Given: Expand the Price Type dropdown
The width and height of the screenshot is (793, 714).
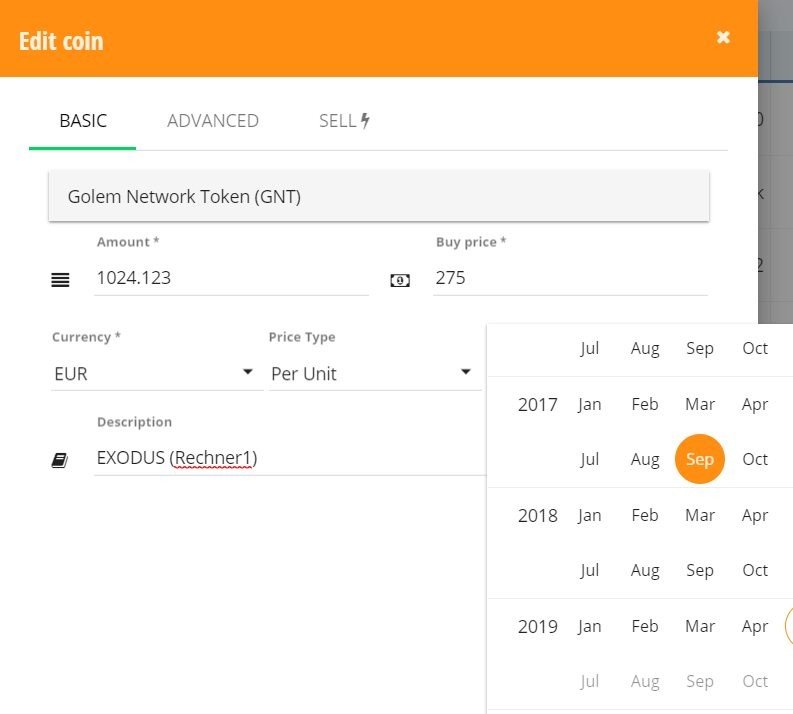Looking at the screenshot, I should click(x=373, y=374).
